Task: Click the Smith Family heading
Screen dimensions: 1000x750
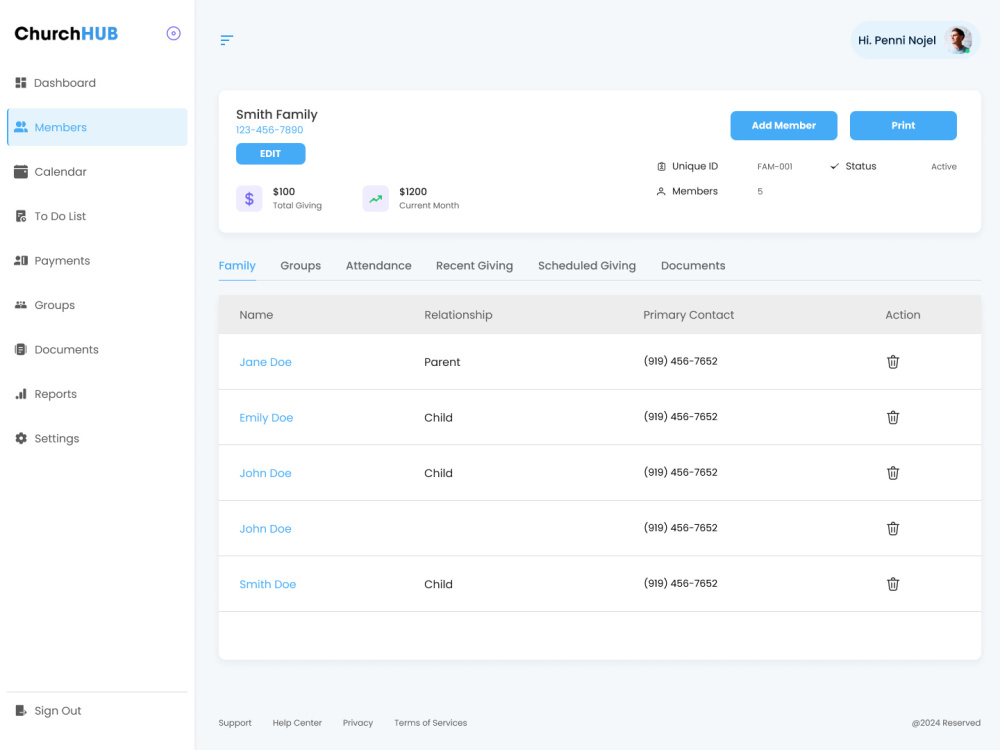Action: 277,114
